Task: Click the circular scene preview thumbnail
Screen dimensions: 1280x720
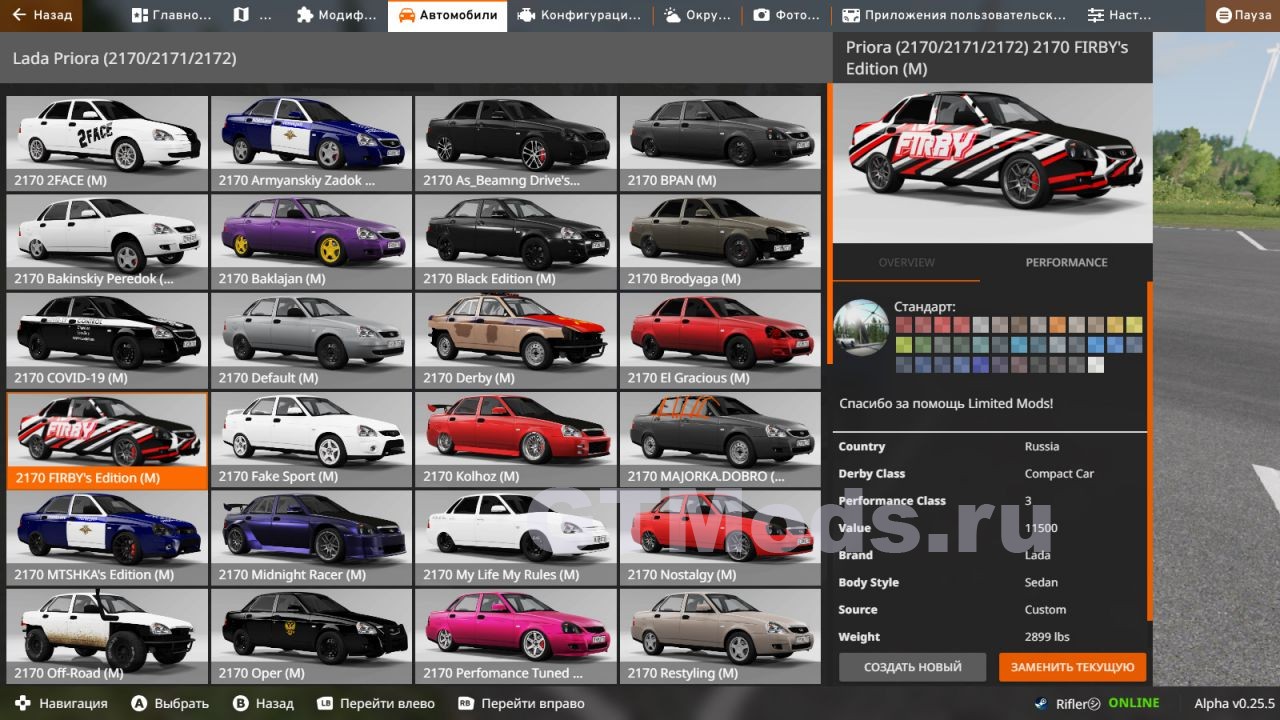Action: point(861,328)
